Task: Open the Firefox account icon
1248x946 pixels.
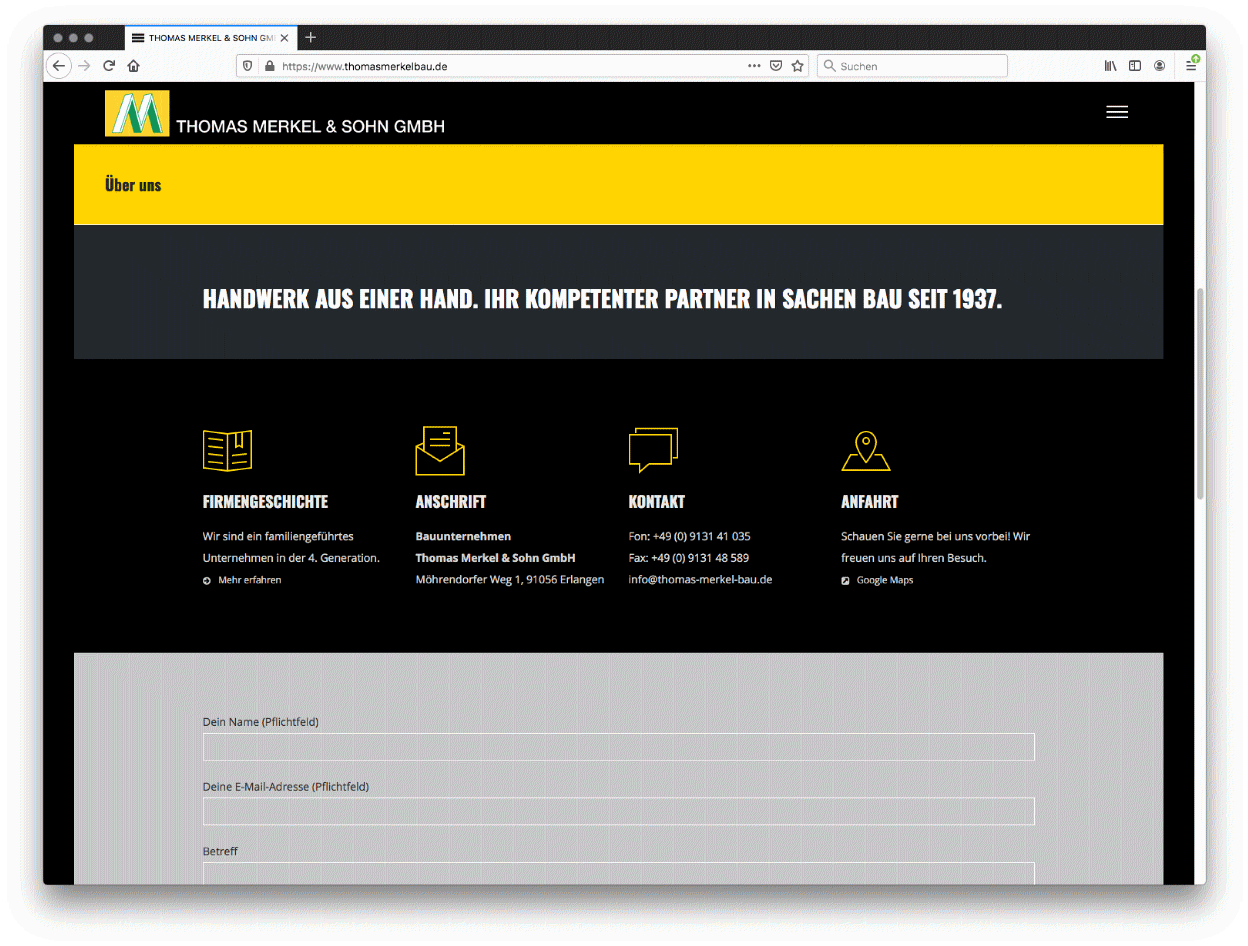Action: point(1159,66)
